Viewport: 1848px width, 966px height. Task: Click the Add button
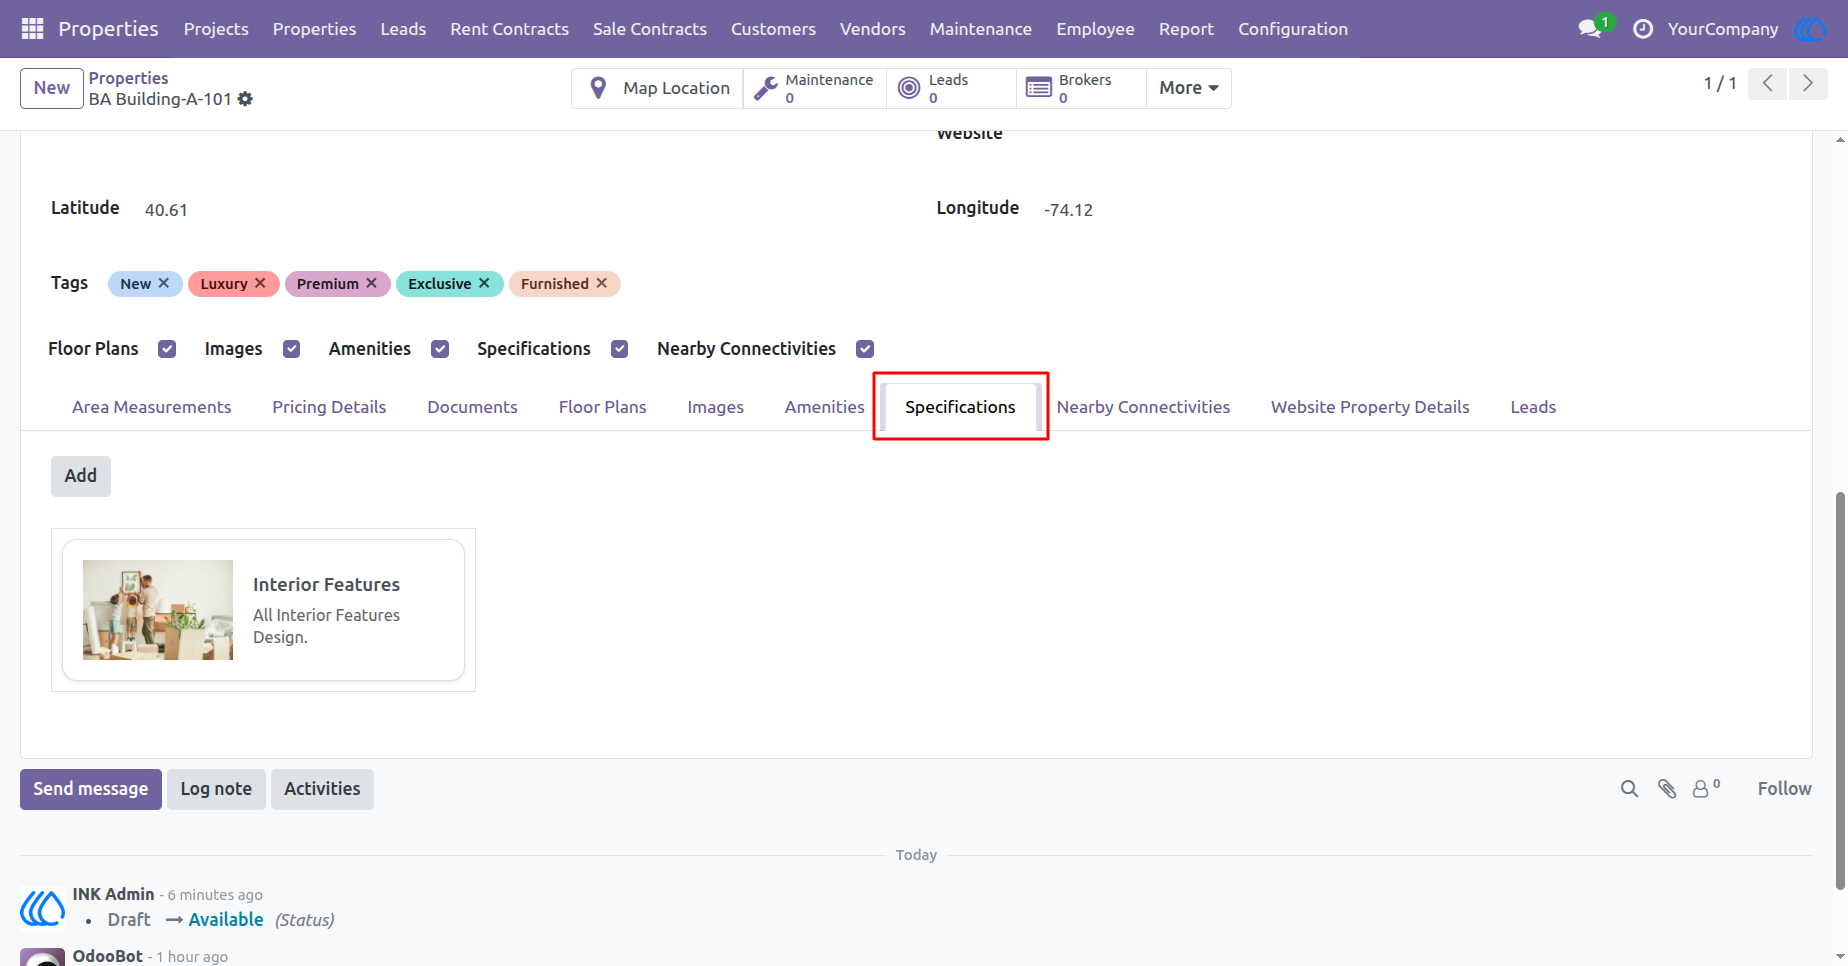click(x=81, y=476)
